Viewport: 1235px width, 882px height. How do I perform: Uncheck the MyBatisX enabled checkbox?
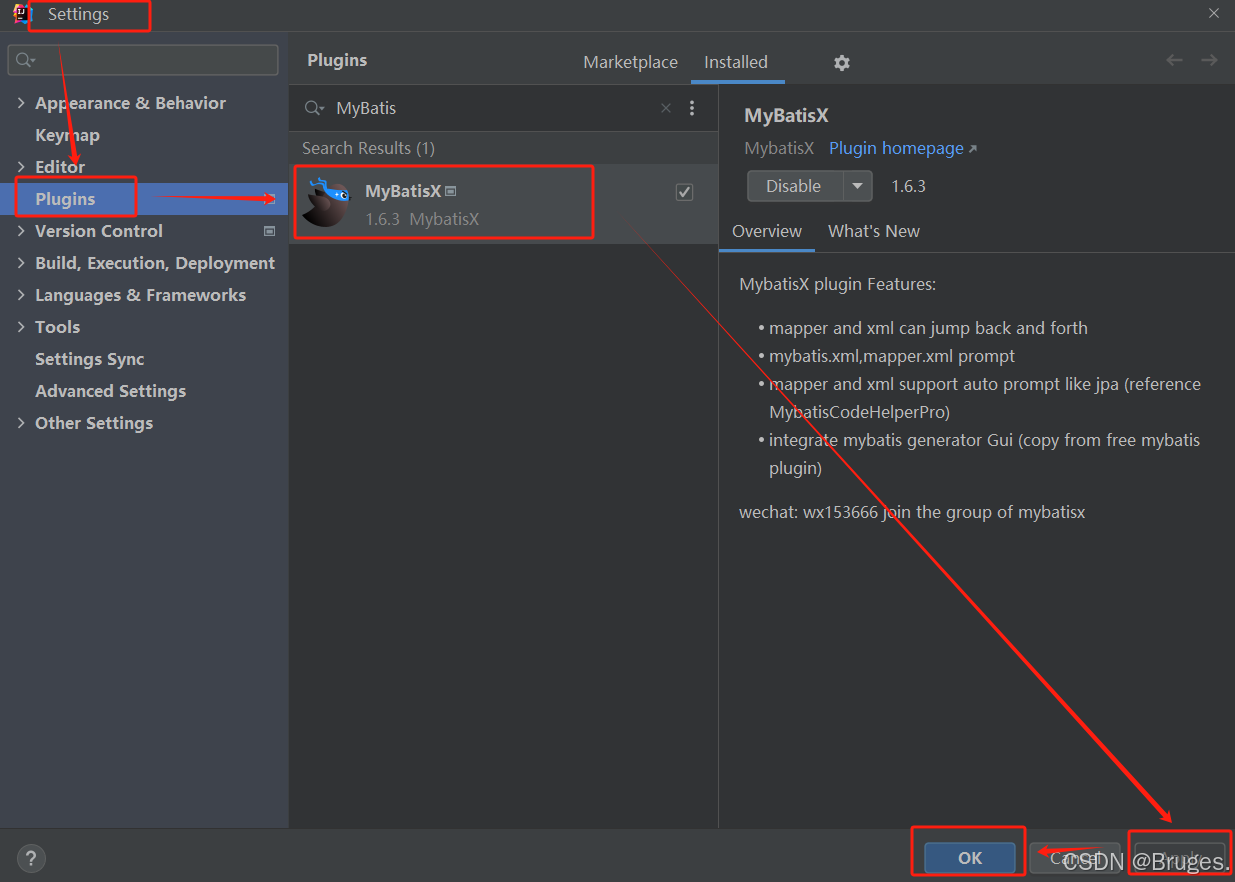pos(684,191)
